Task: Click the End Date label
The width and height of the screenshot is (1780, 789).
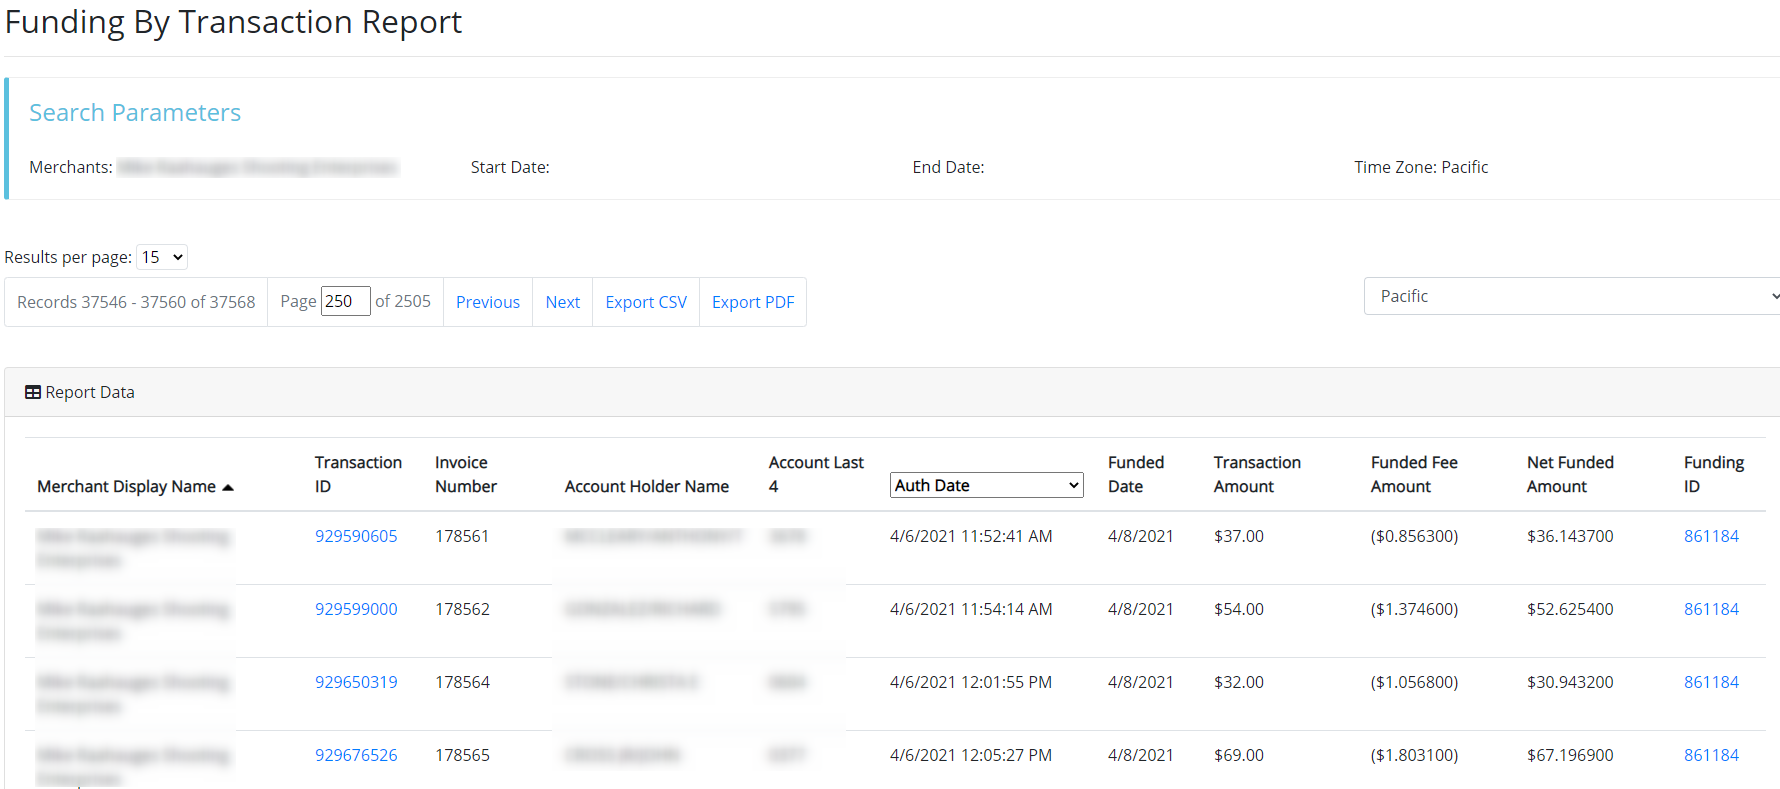Action: (948, 167)
